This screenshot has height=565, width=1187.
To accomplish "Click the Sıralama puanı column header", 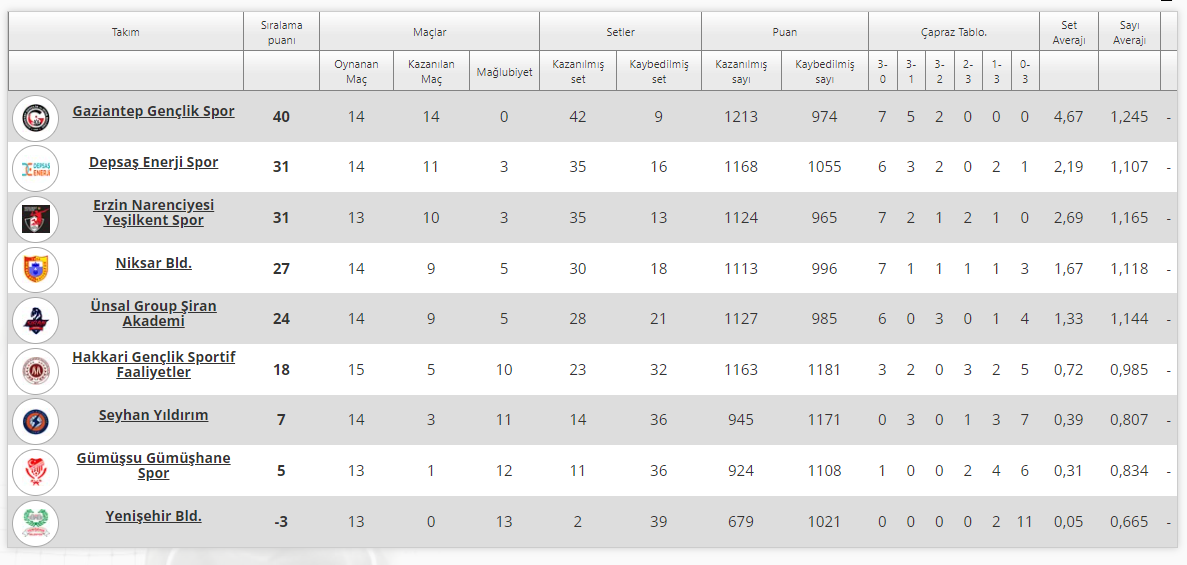I will tap(281, 32).
